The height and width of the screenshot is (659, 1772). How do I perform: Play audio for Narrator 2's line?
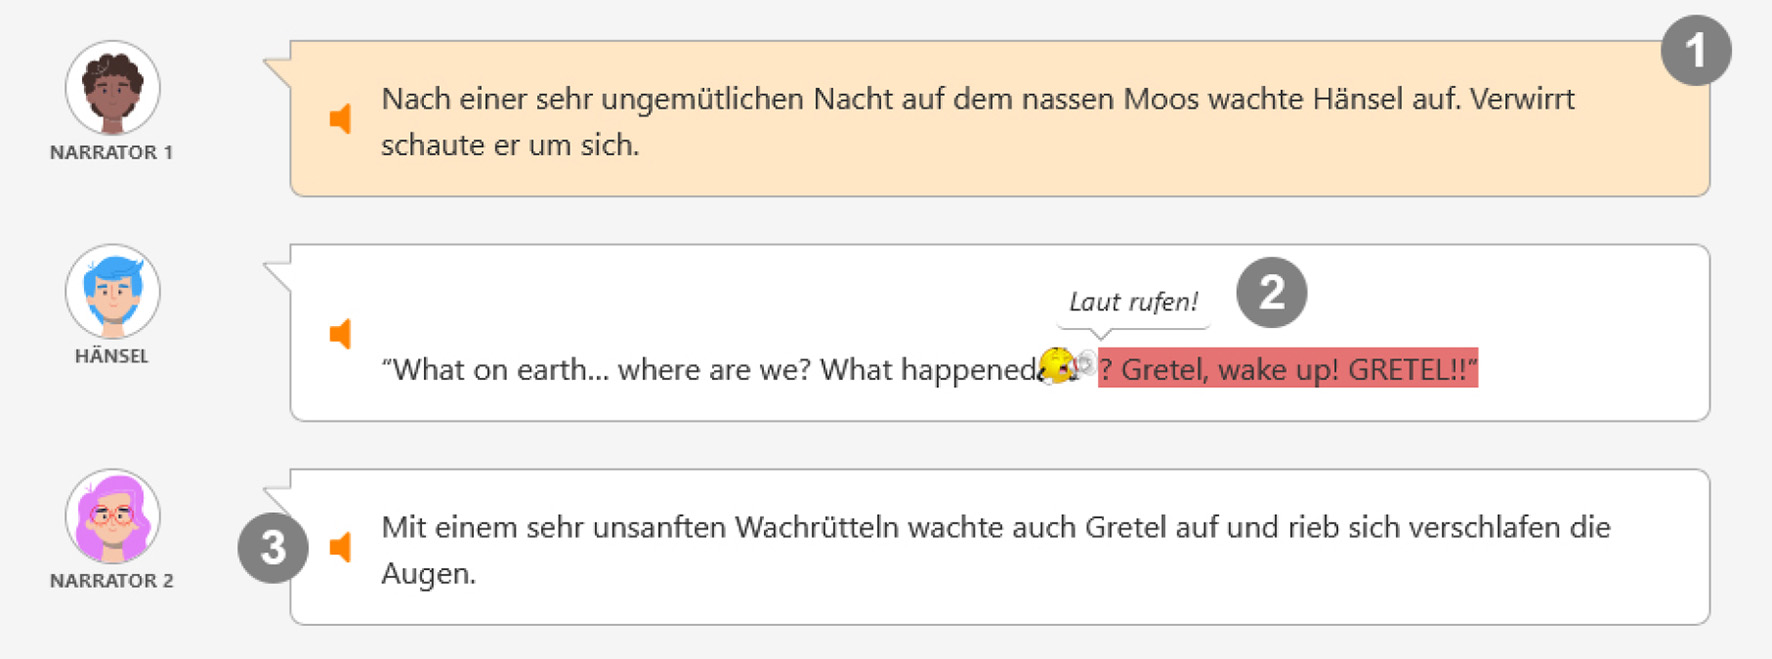[341, 547]
